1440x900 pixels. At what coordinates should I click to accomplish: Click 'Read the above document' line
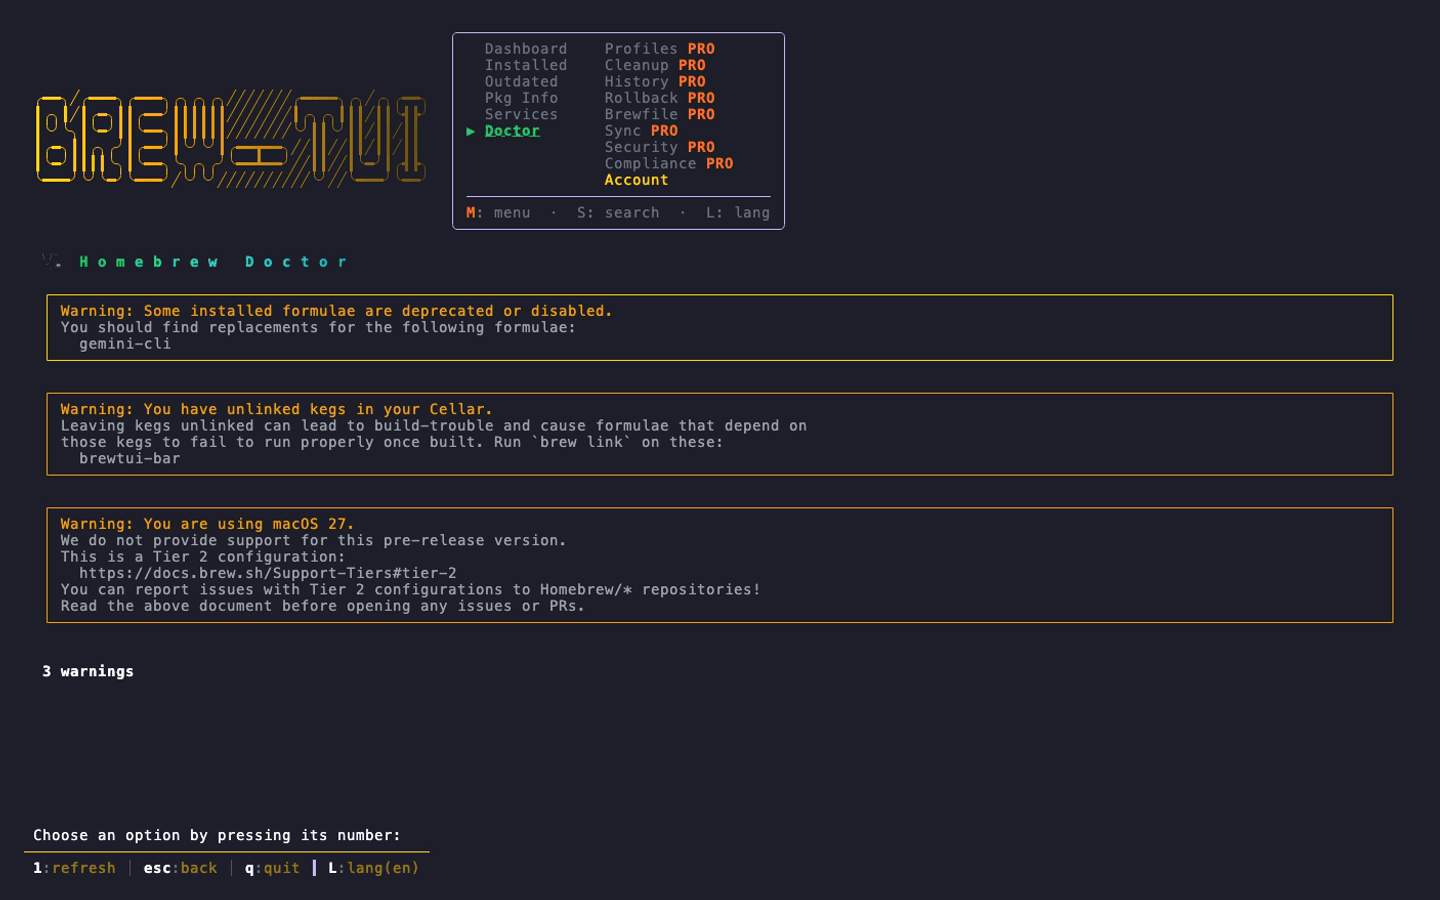(322, 606)
